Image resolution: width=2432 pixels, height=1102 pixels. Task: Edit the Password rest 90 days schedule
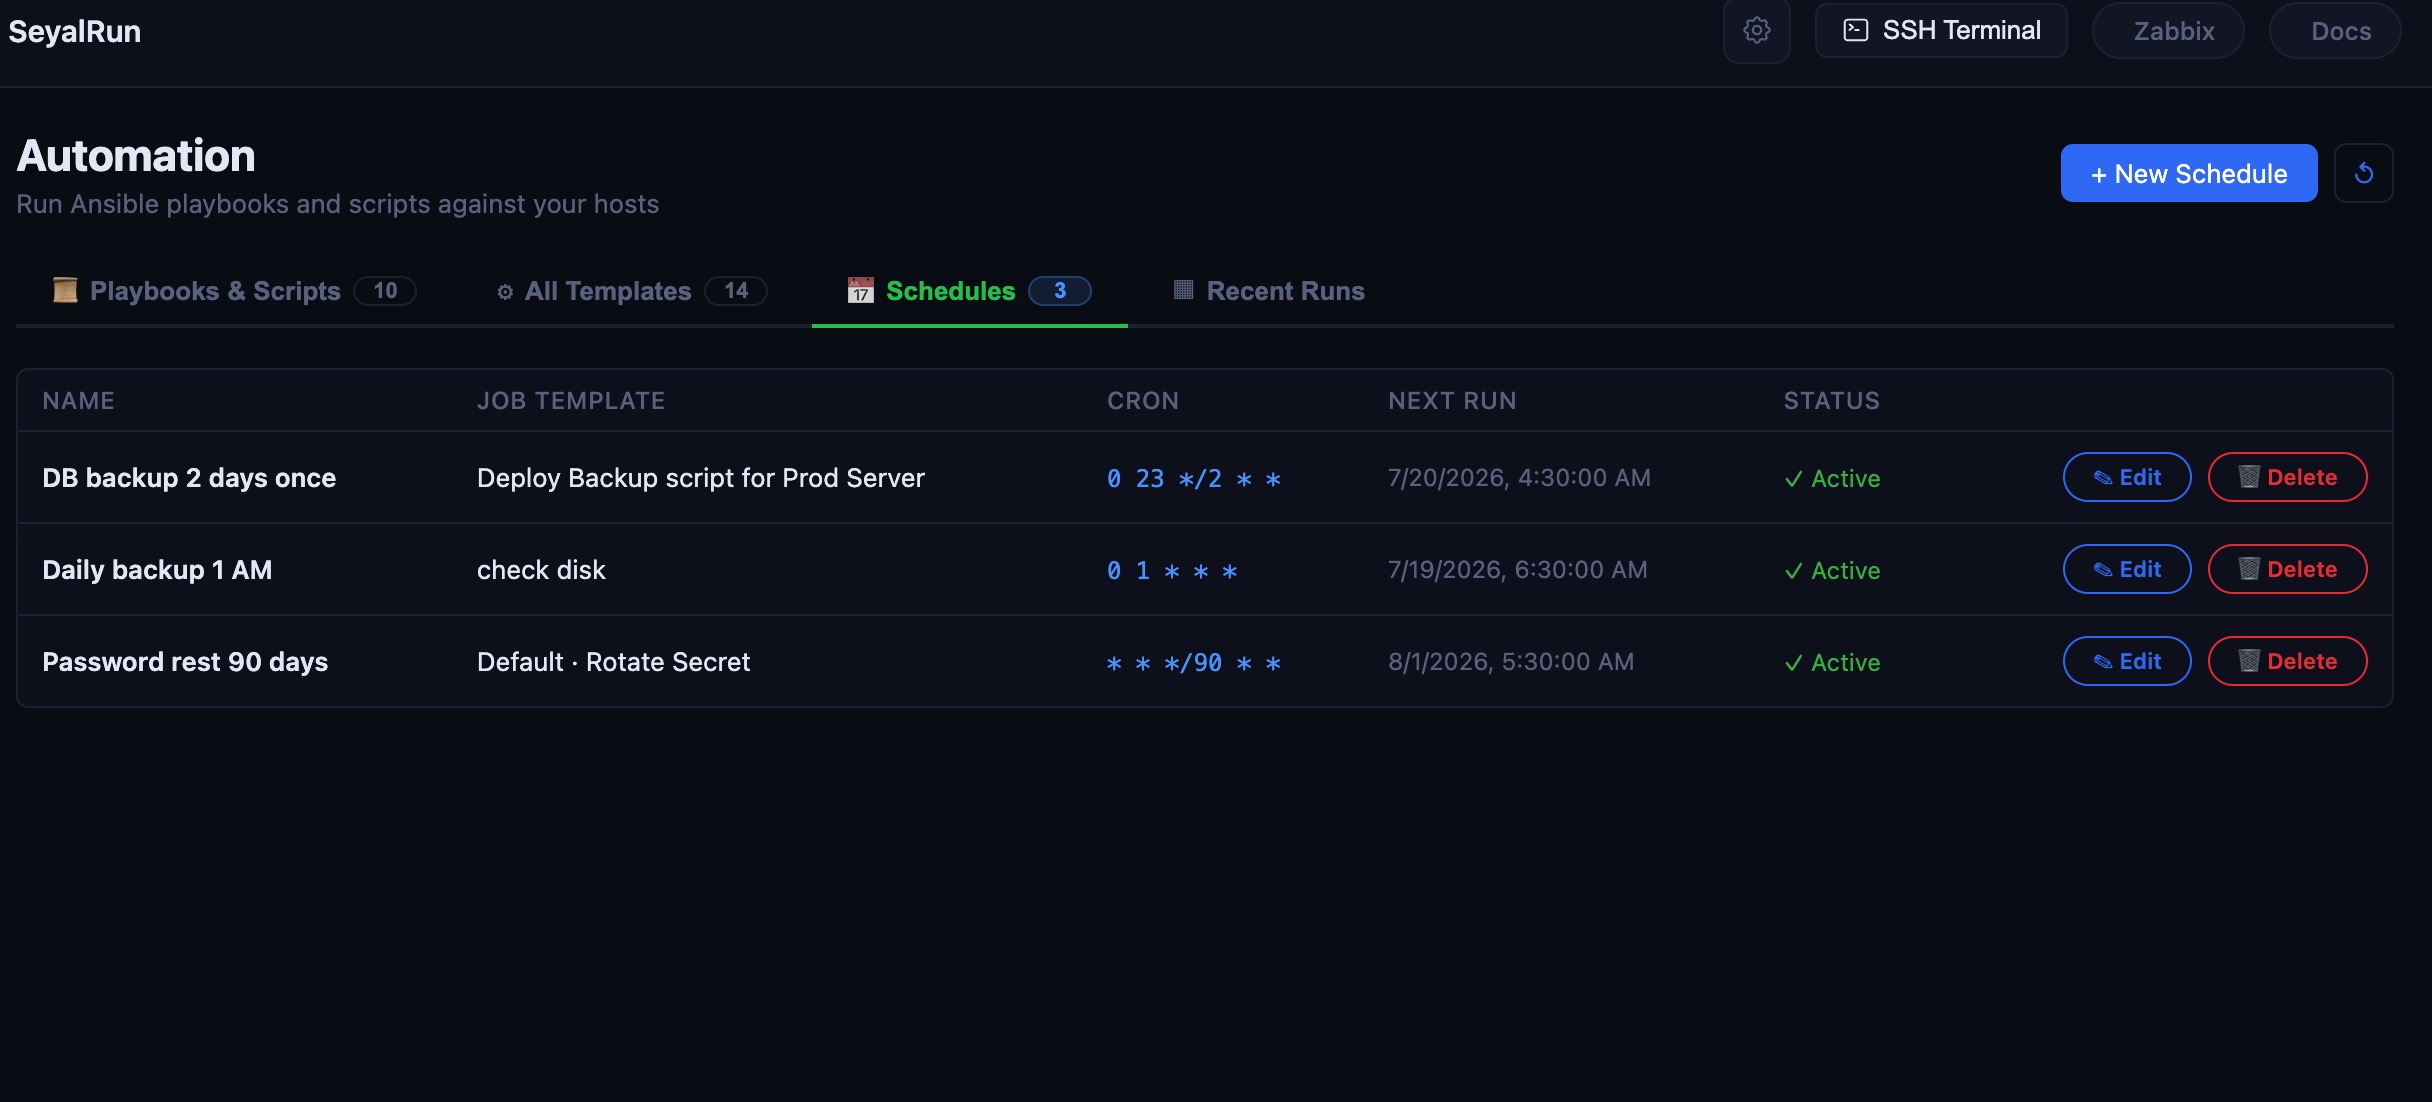tap(2127, 661)
